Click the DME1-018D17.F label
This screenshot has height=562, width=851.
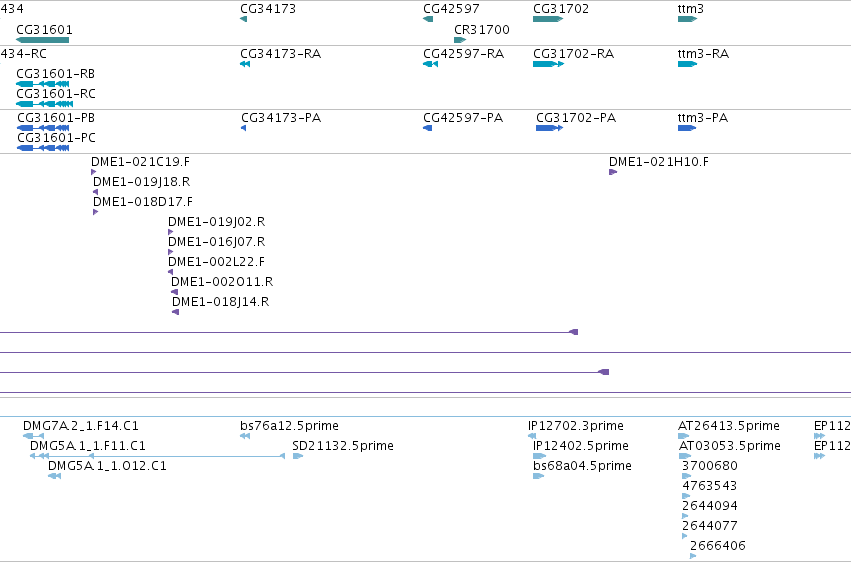pos(143,202)
